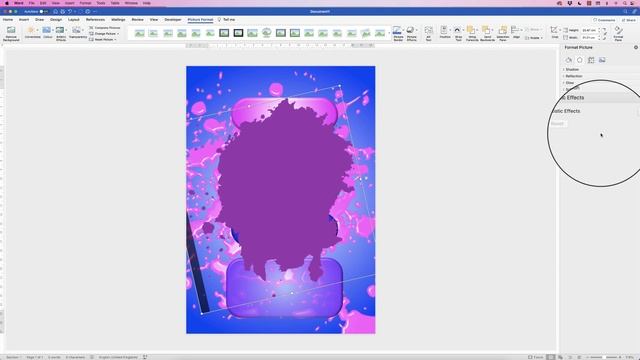Click the Alt Text button

tap(428, 33)
